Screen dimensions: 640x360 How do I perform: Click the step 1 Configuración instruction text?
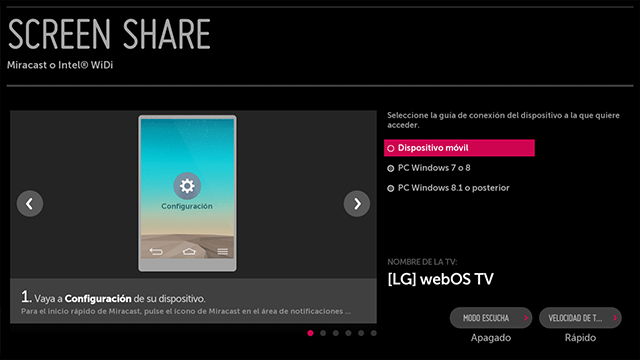pyautogui.click(x=113, y=298)
